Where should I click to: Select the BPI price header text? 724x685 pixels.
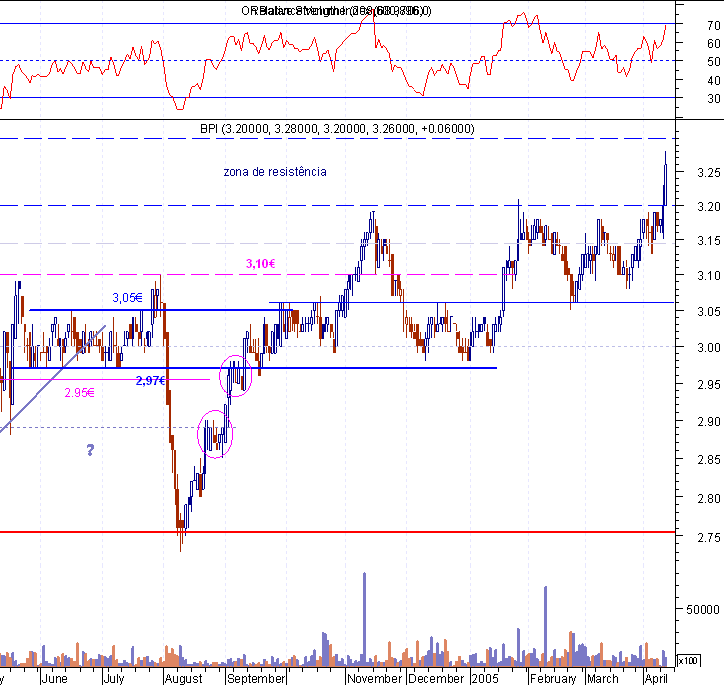pyautogui.click(x=337, y=129)
